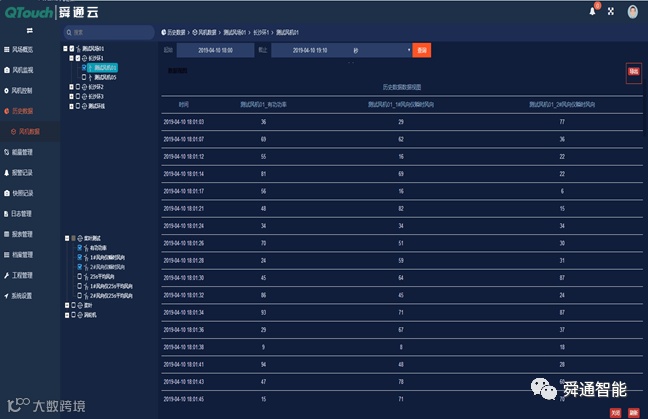Image resolution: width=648 pixels, height=419 pixels.
Task: Click the 长沙环1 breadcrumb link
Action: pos(261,32)
